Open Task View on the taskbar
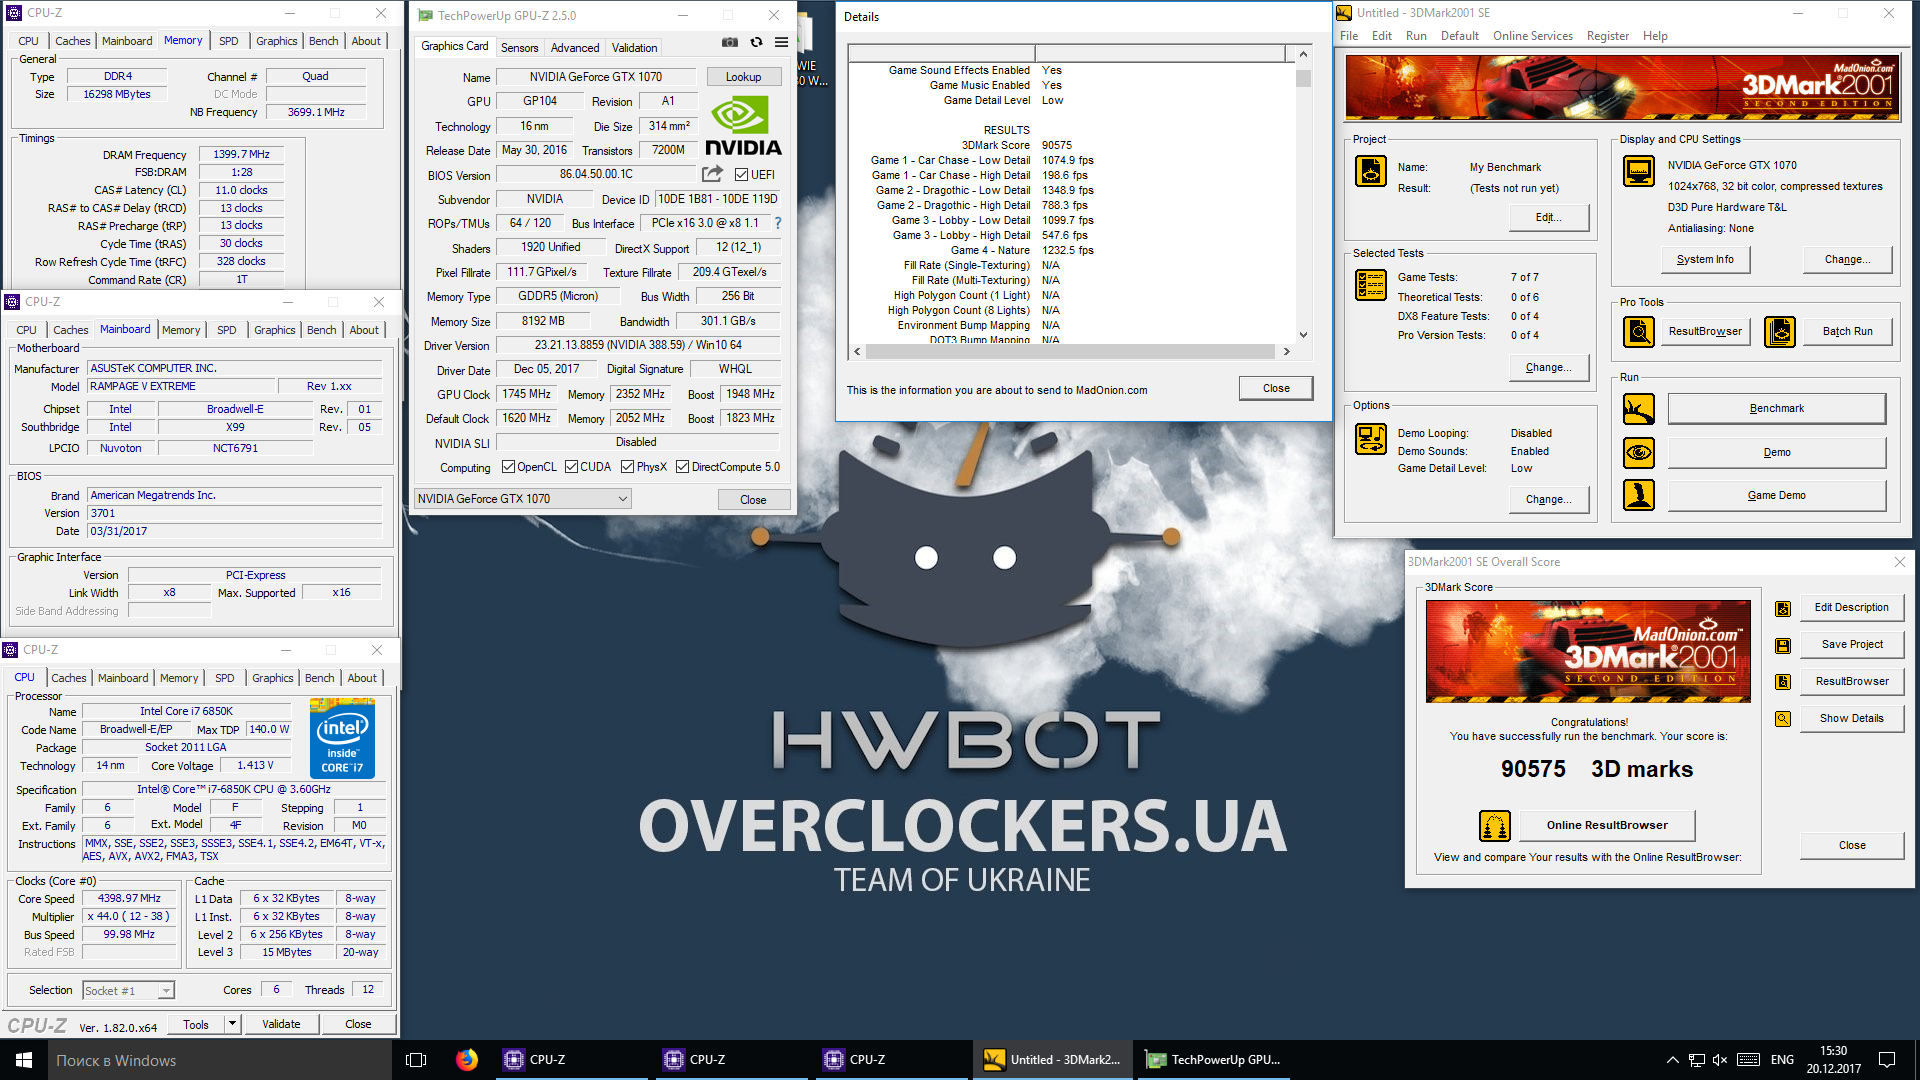 (x=416, y=1060)
